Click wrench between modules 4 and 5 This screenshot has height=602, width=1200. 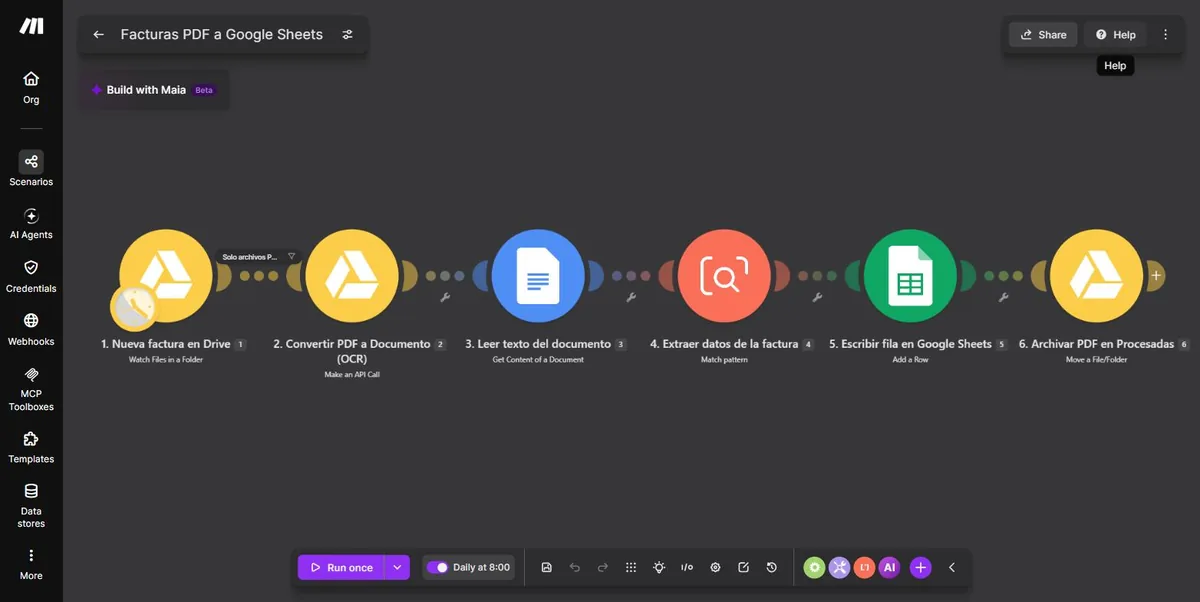pyautogui.click(x=817, y=297)
